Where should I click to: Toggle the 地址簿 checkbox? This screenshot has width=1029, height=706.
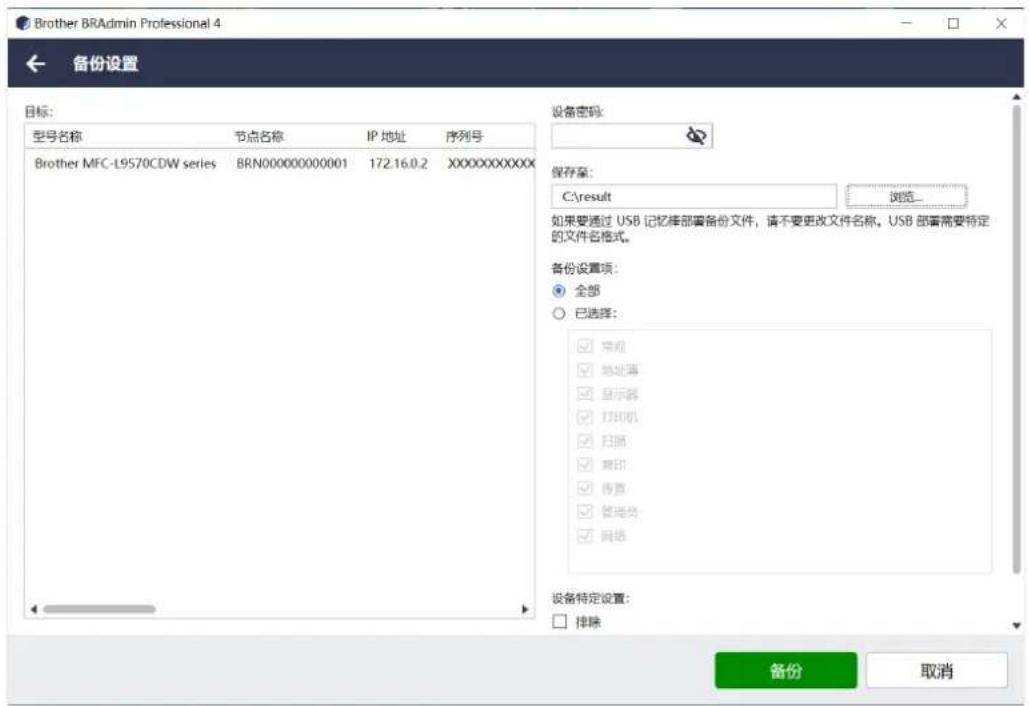584,370
